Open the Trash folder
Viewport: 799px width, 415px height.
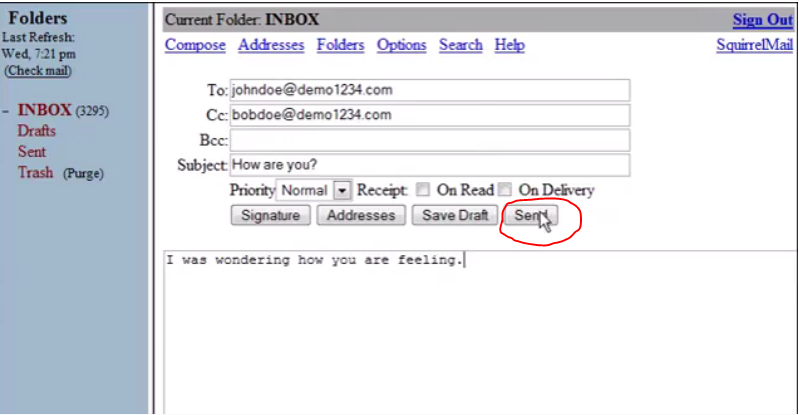point(36,173)
